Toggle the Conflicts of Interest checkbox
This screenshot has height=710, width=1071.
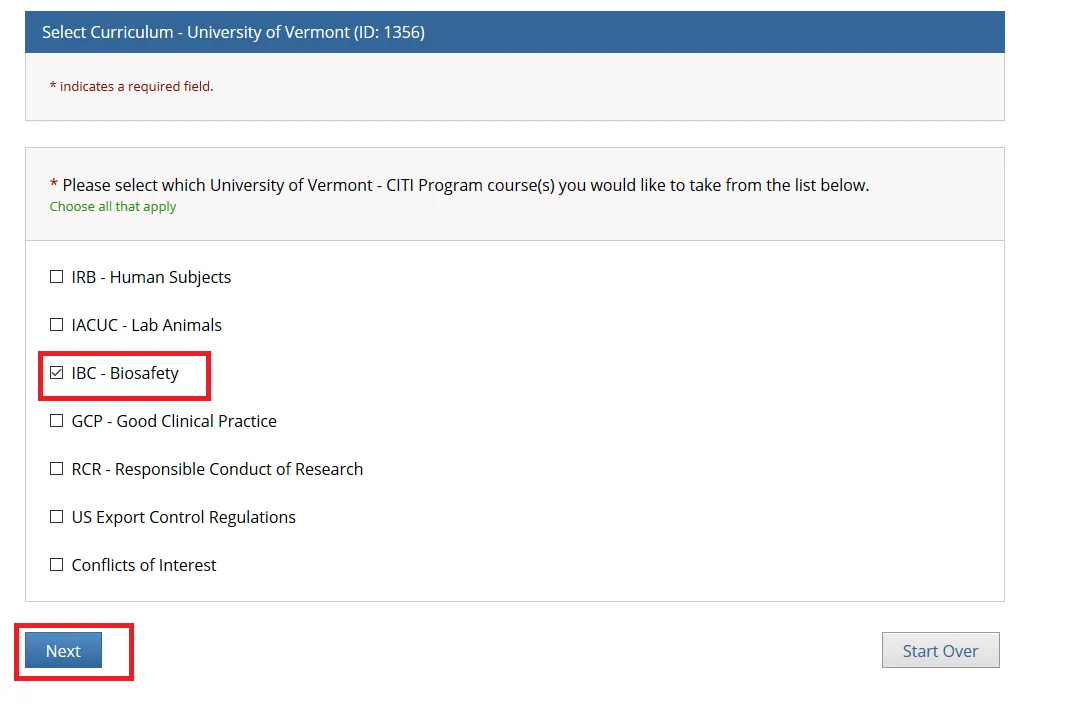tap(57, 565)
